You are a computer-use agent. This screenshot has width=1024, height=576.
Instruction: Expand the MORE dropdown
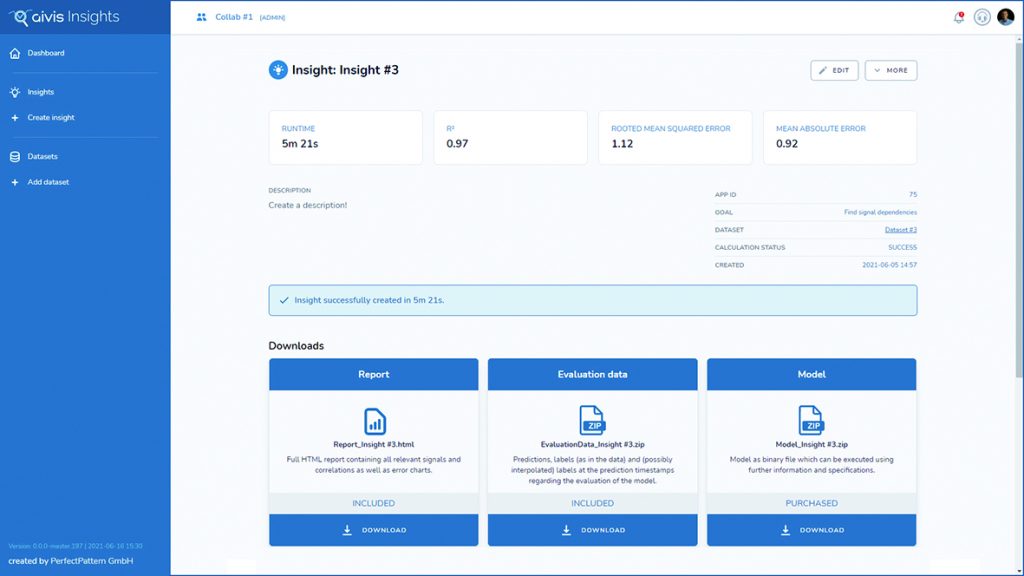click(x=890, y=70)
